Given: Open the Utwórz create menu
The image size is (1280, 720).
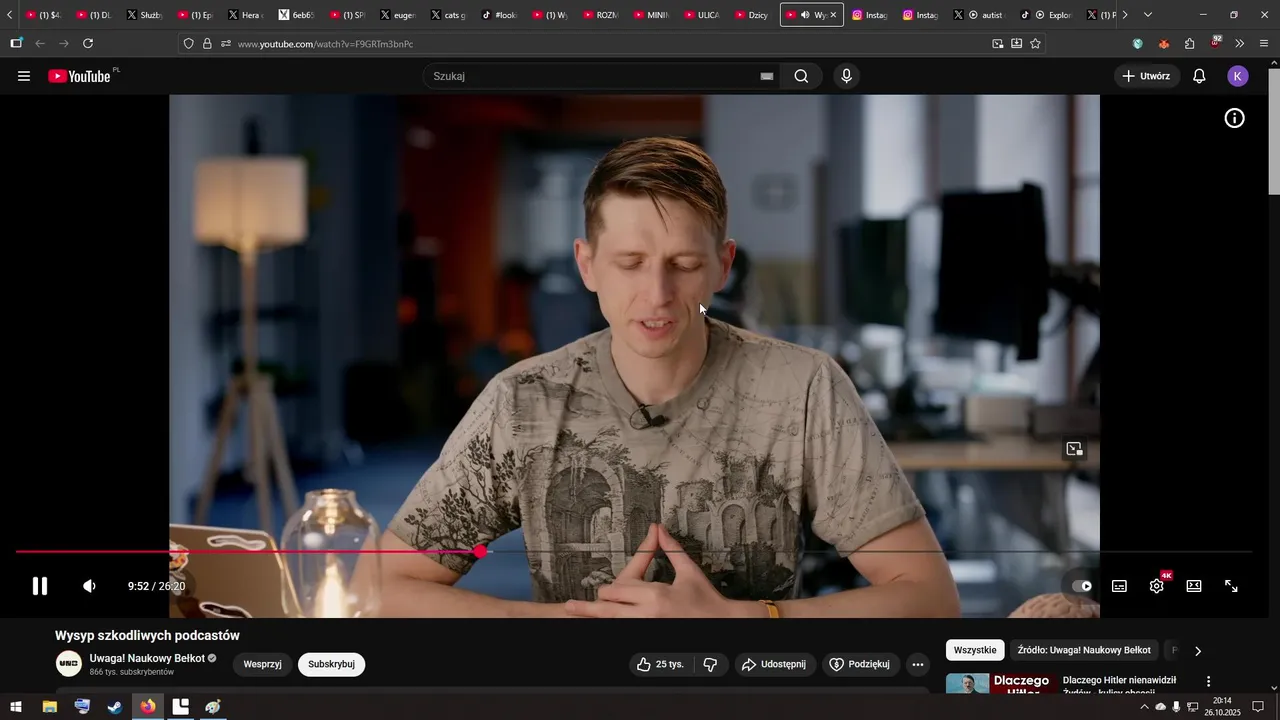Looking at the screenshot, I should [1147, 76].
